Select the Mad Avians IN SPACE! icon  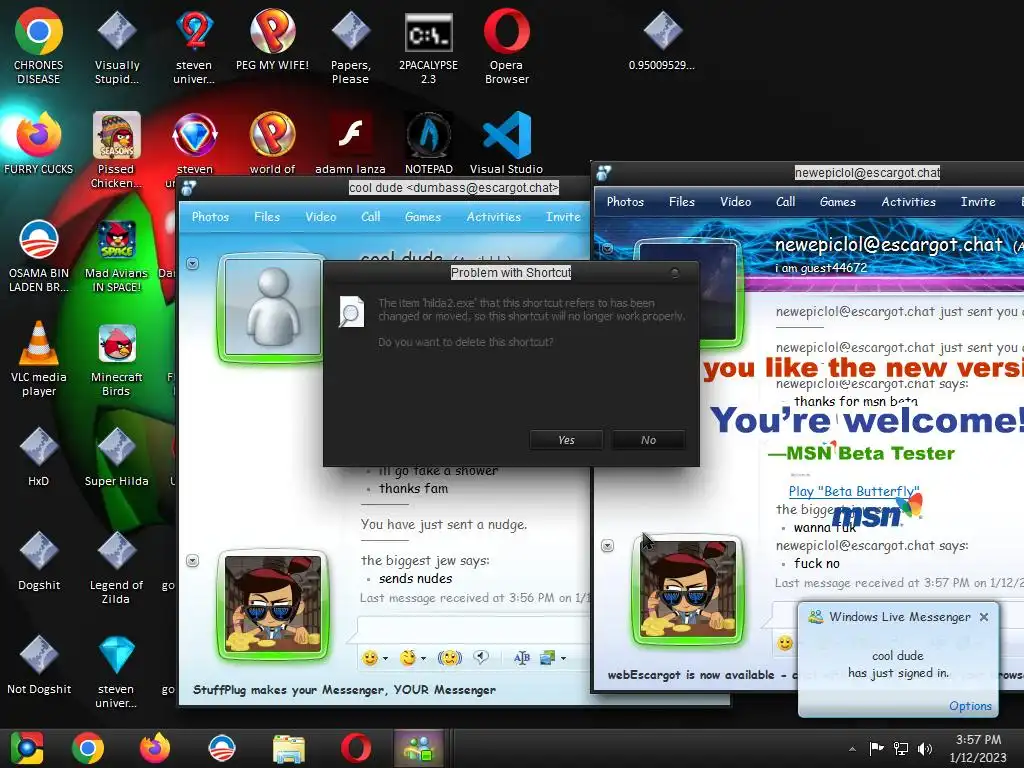(x=116, y=255)
